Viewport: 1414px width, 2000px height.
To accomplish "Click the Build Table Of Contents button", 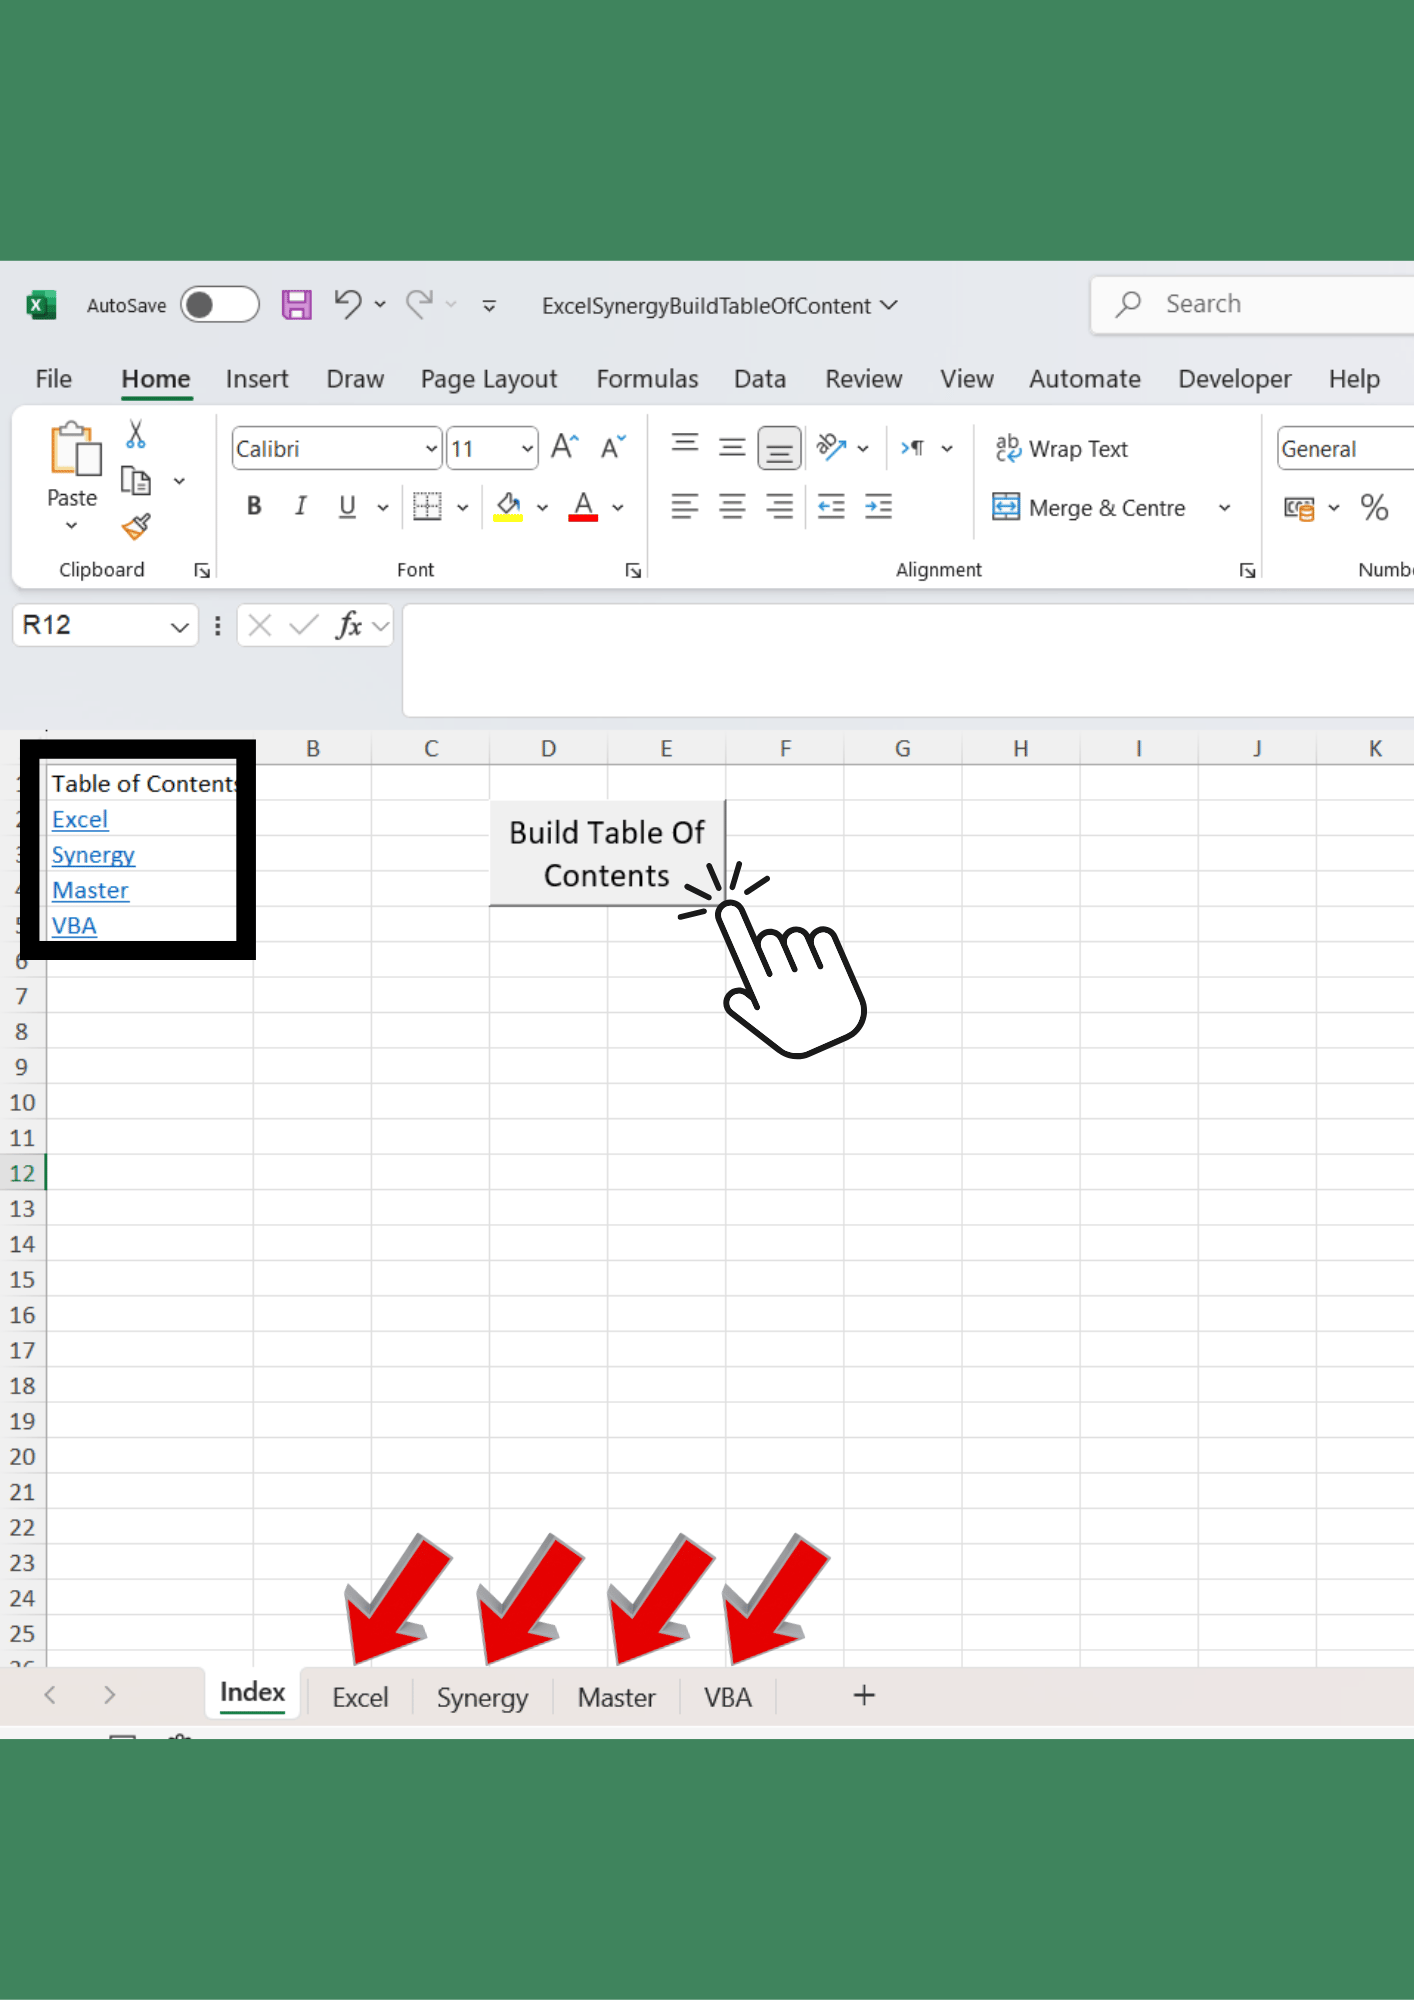I will (607, 854).
